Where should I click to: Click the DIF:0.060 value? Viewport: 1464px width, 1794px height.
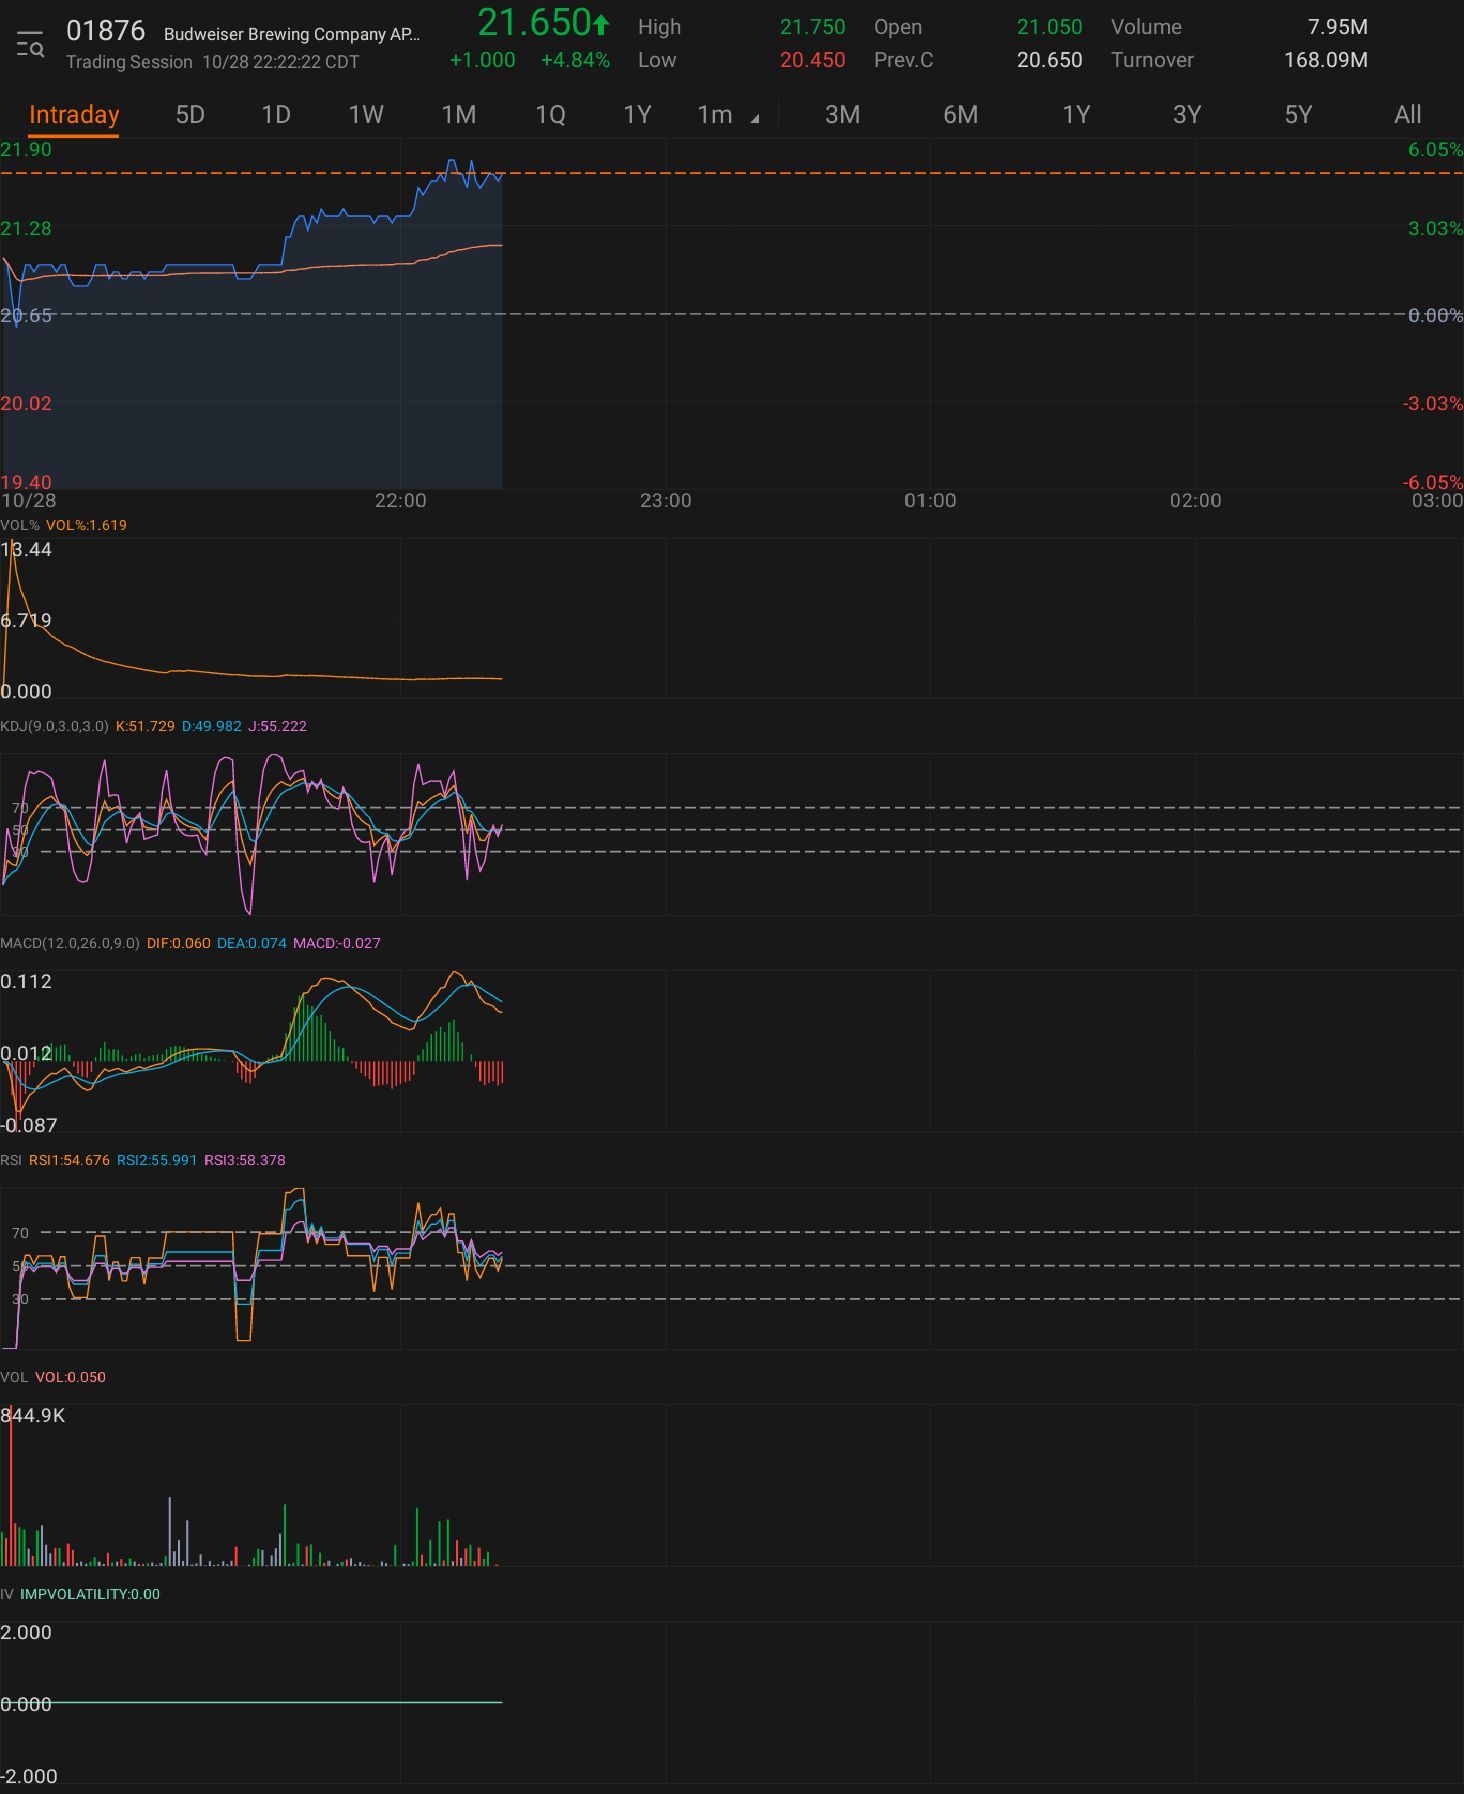coord(178,943)
